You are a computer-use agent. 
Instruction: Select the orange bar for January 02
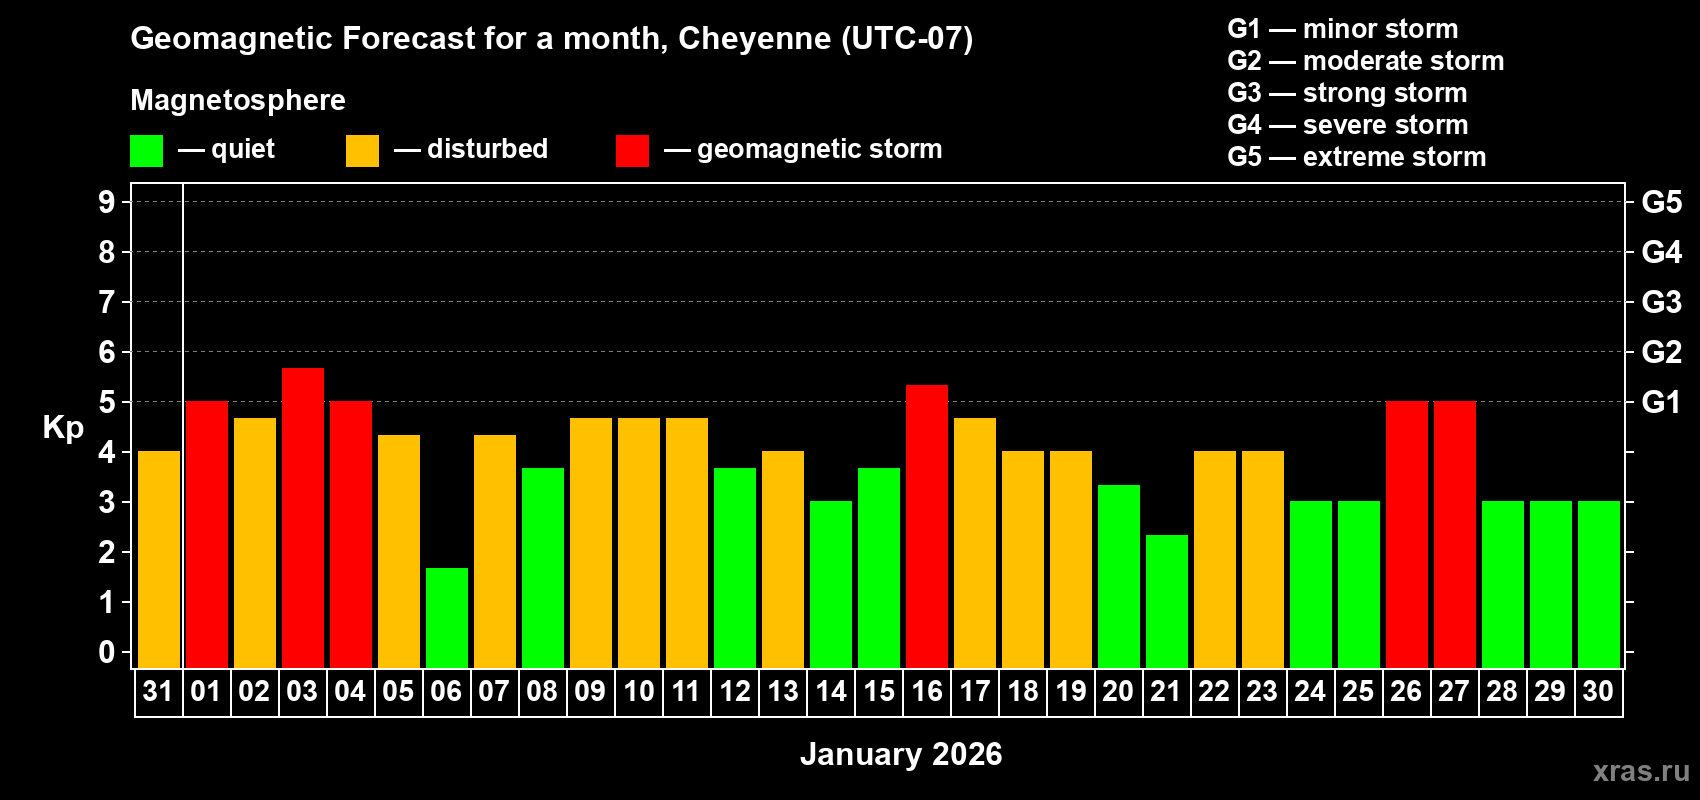[255, 543]
